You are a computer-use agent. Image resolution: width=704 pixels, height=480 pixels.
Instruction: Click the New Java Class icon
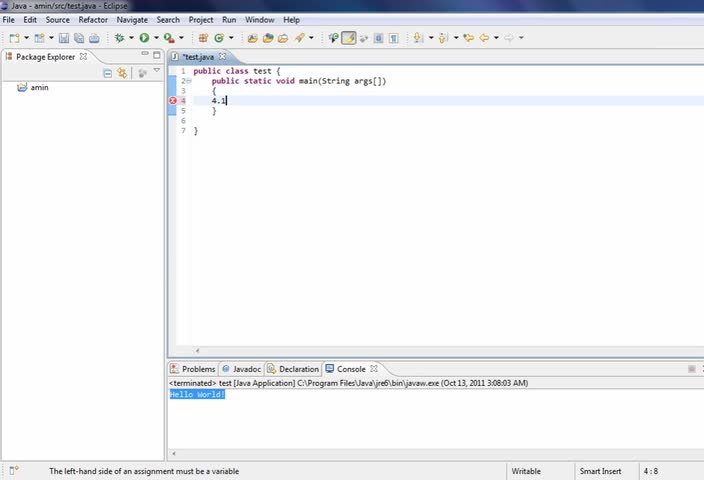[x=219, y=38]
